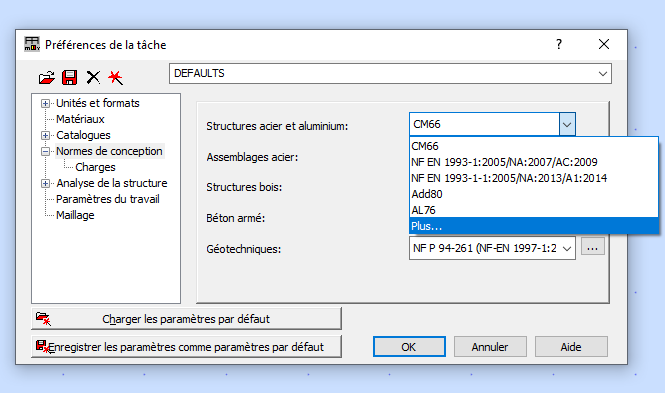Expand the Catalogues tree node
The height and width of the screenshot is (393, 665).
click(x=45, y=135)
